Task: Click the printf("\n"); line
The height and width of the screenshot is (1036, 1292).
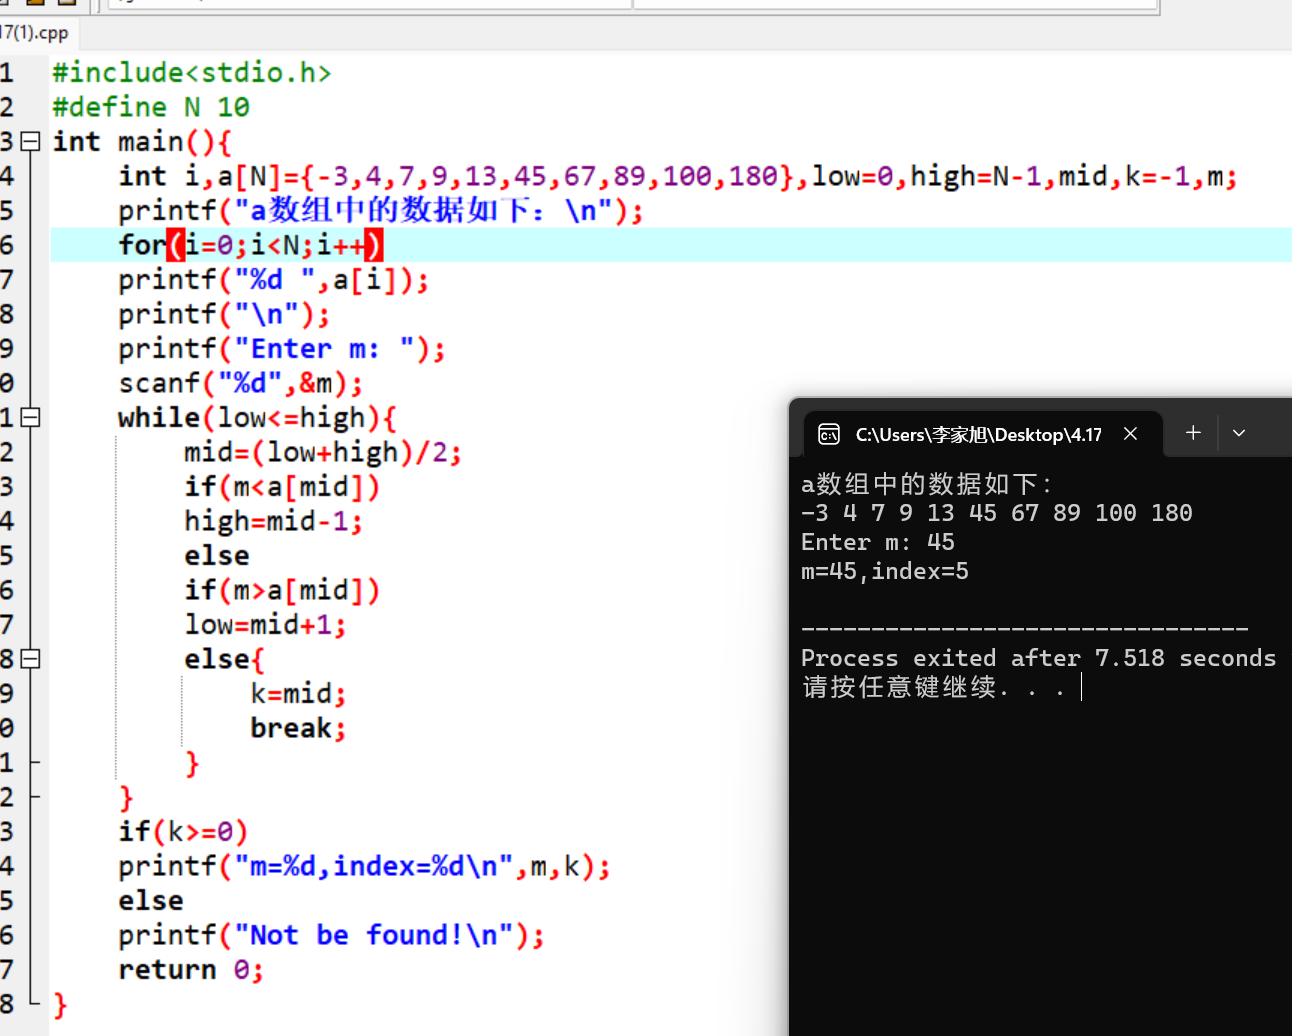Action: click(224, 314)
